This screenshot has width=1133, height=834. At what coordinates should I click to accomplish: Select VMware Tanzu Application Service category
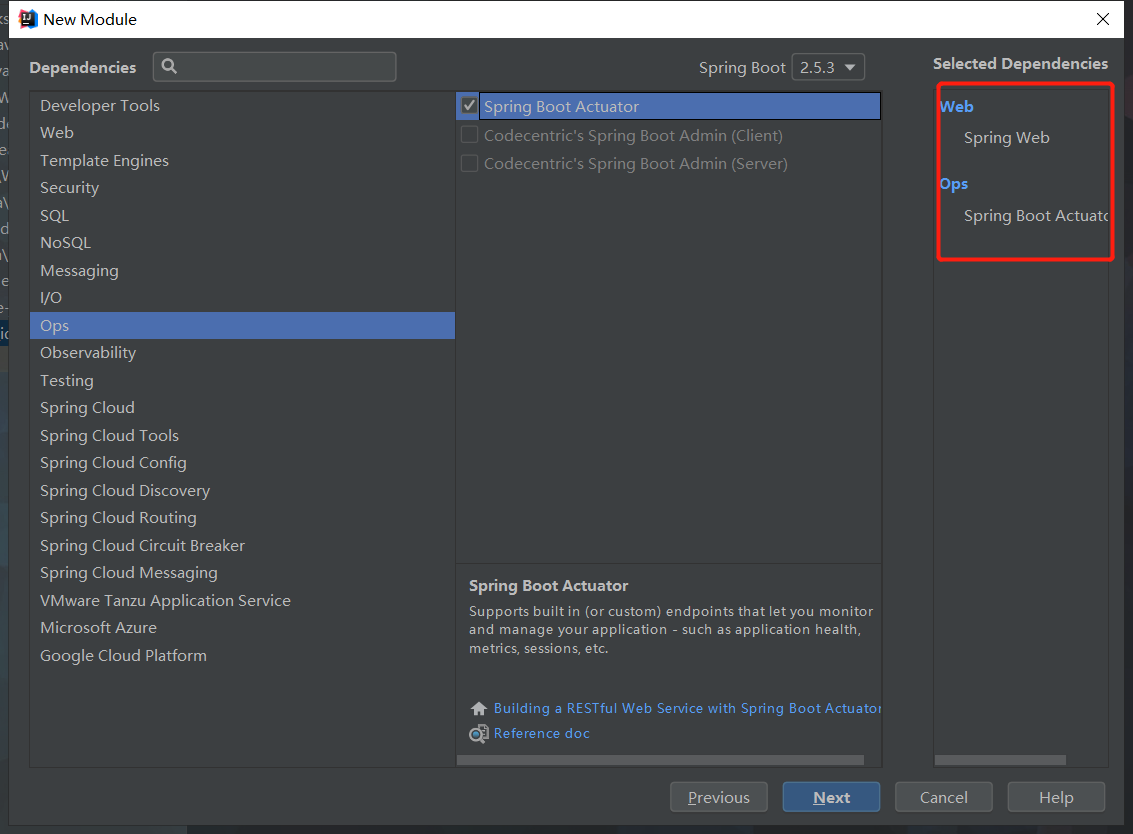[x=242, y=600]
